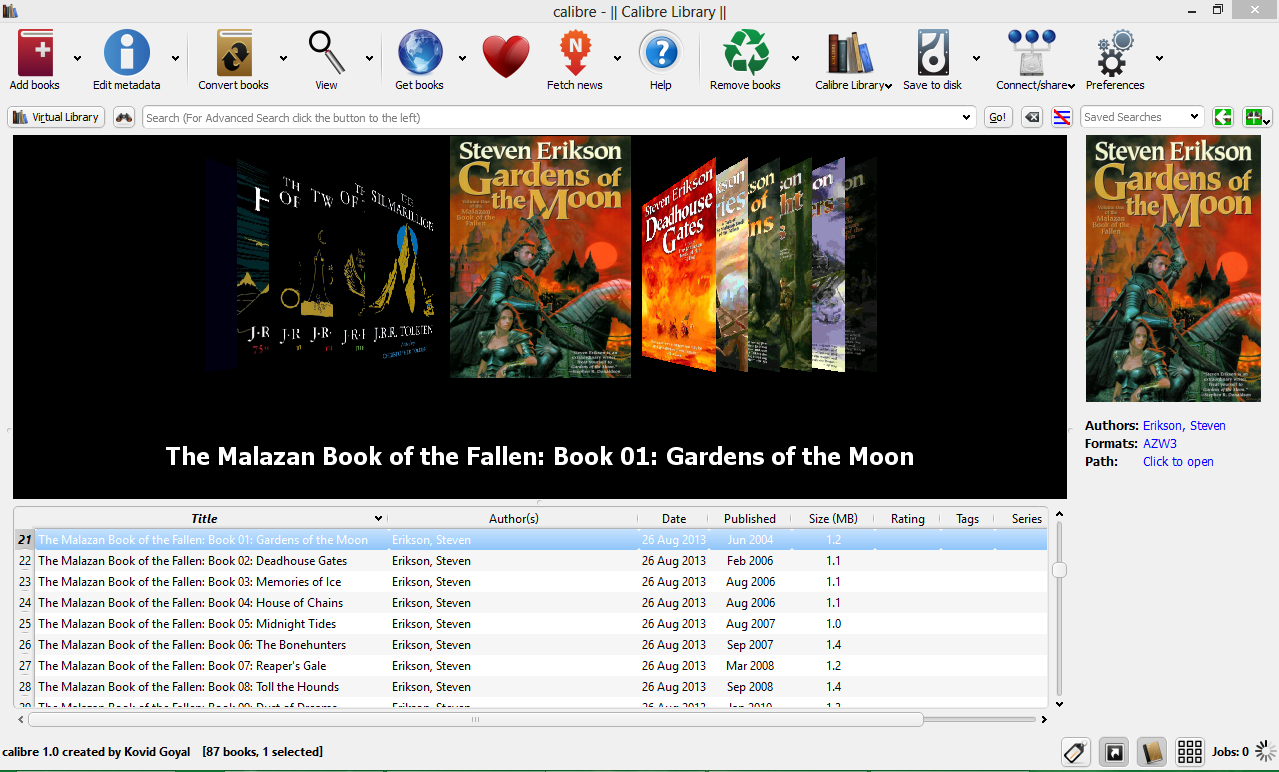Sort by the Title column header
The height and width of the screenshot is (772, 1279).
coord(204,518)
